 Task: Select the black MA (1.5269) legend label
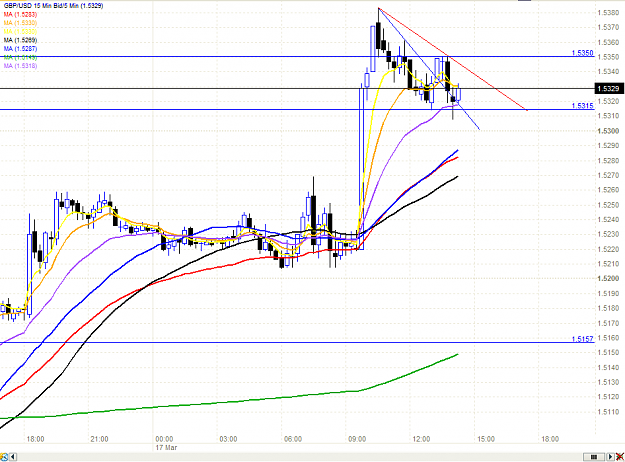pos(20,40)
